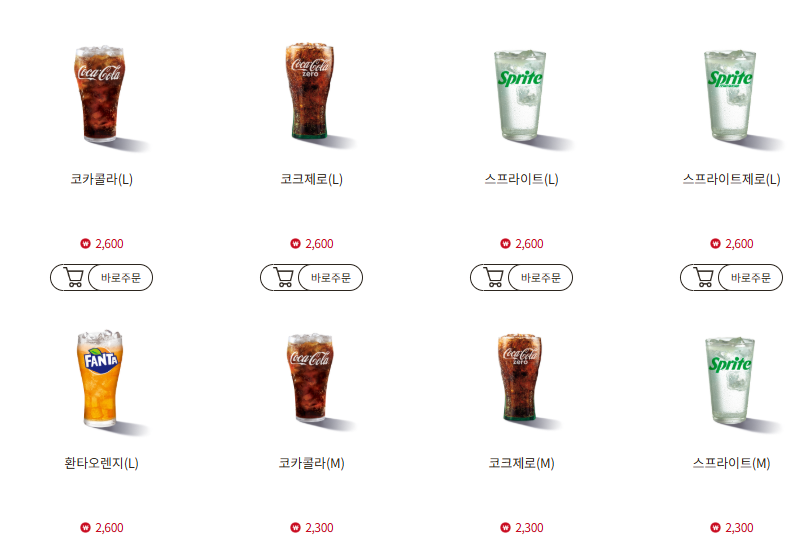Open the Coke Zero large glass image

click(x=311, y=96)
